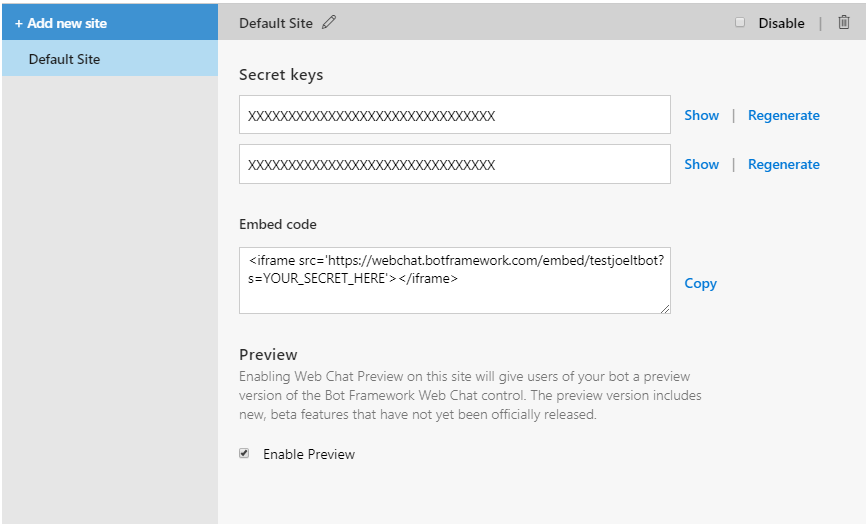This screenshot has height=524, width=867.
Task: Show the second secret key
Action: point(702,164)
